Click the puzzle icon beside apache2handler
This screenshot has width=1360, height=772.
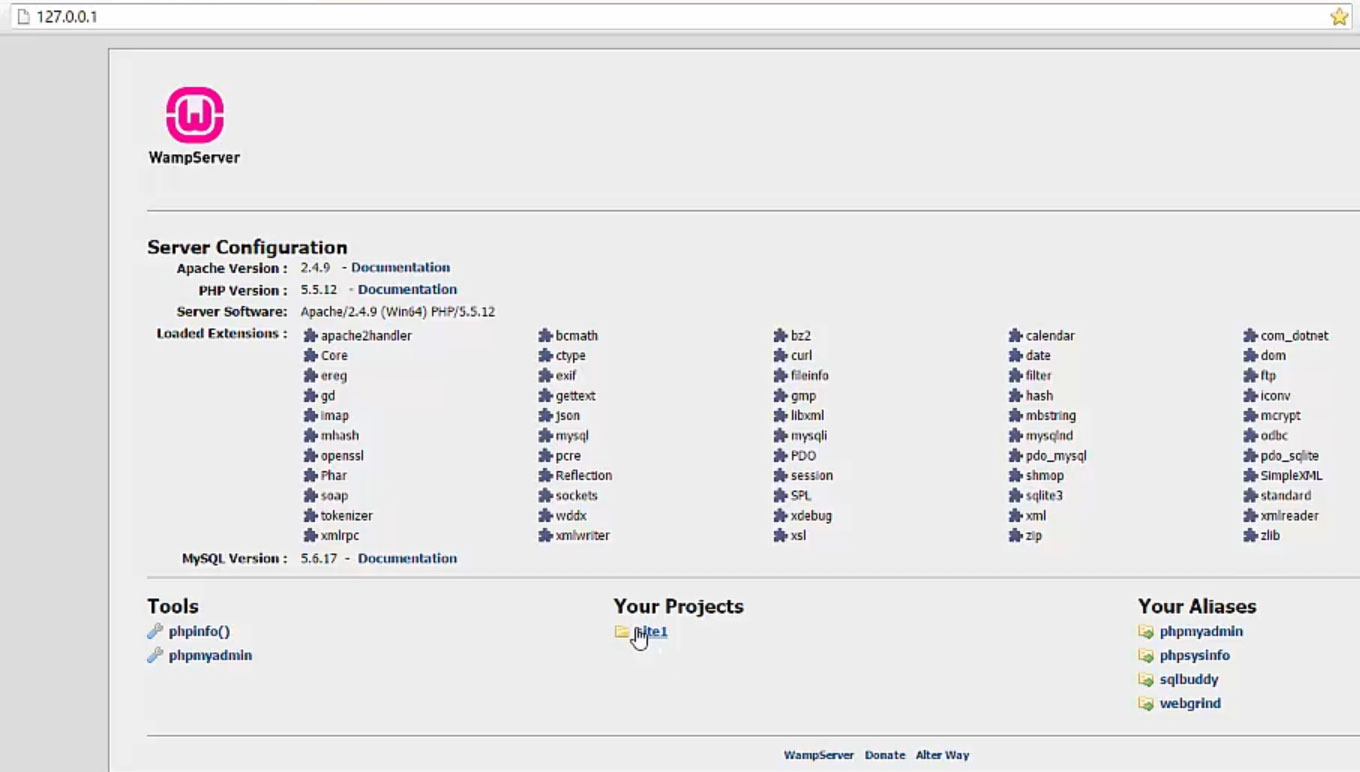coord(311,336)
